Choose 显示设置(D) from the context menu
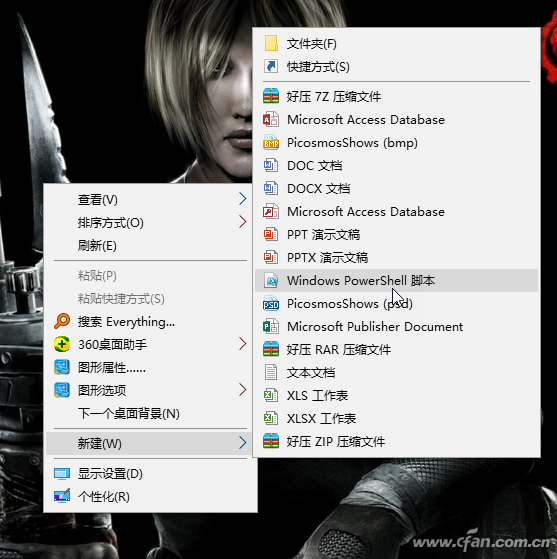 point(149,474)
